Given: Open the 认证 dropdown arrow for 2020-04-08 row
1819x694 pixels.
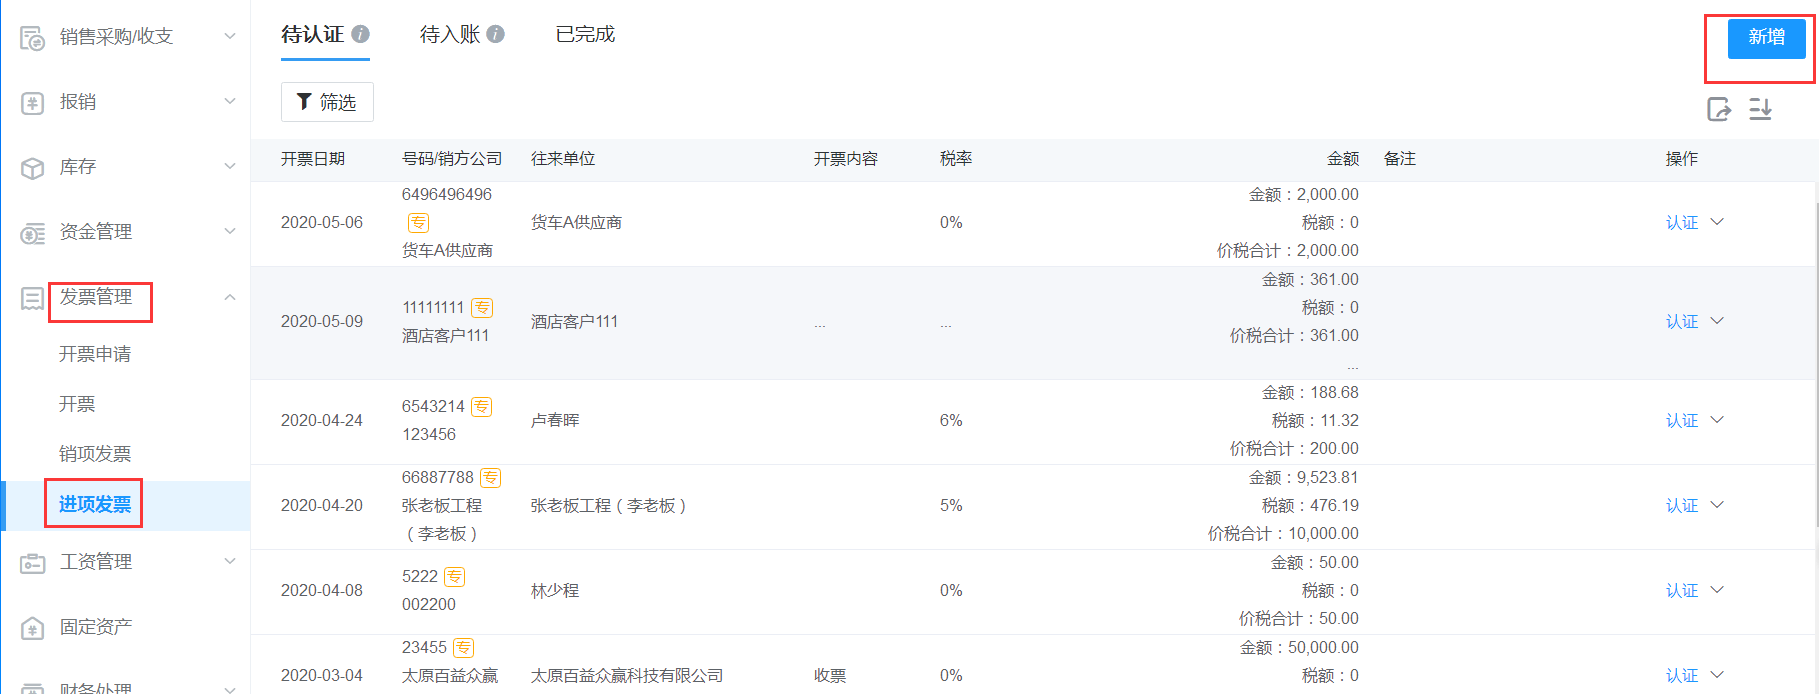Looking at the screenshot, I should pos(1717,590).
